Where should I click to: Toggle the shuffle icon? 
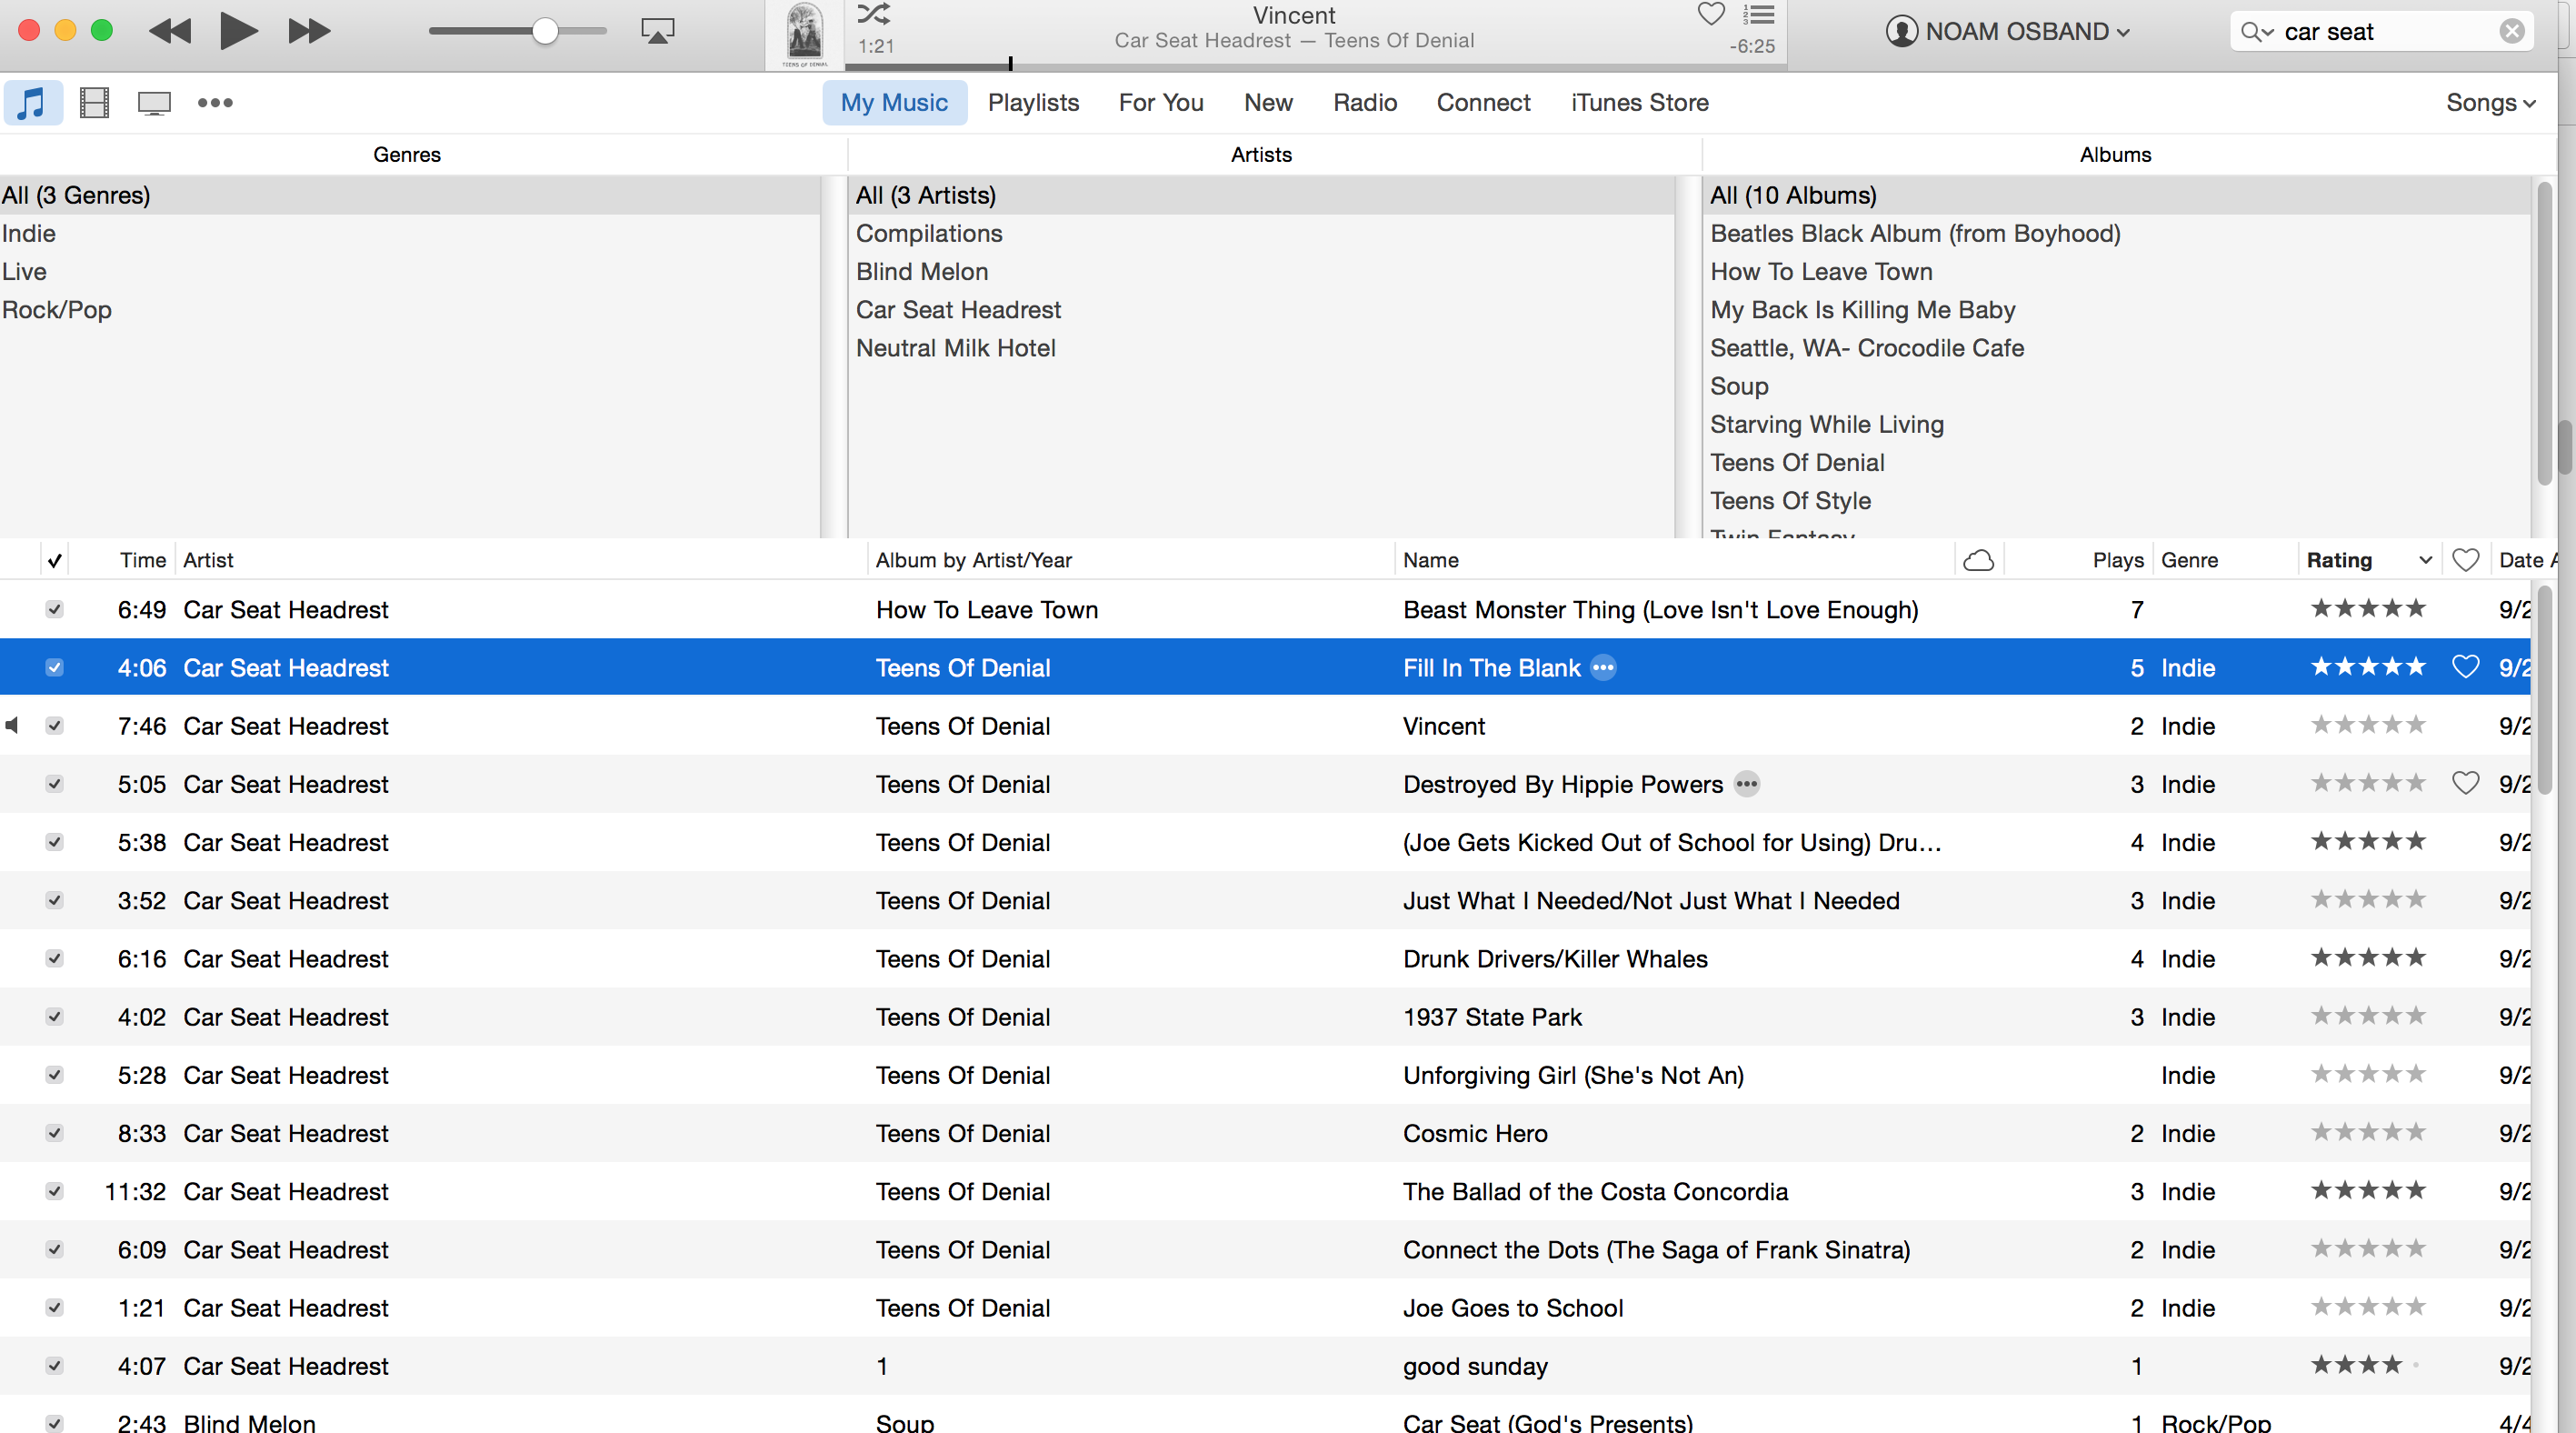(873, 14)
